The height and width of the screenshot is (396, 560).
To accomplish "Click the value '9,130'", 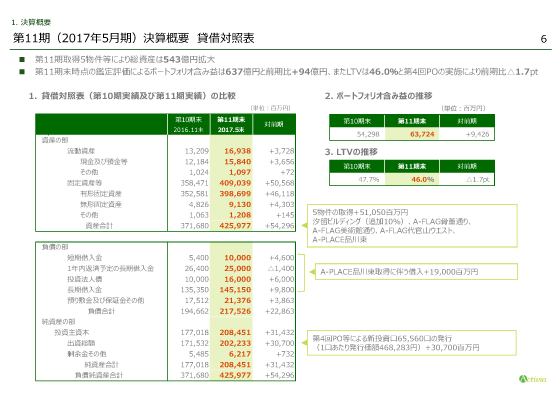I will point(240,204).
